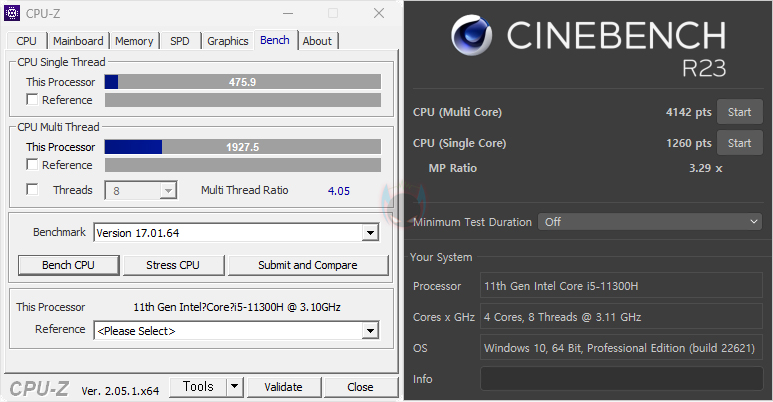Screen dimensions: 773x402
Task: Open the Threads count dropdown
Action: (x=141, y=190)
